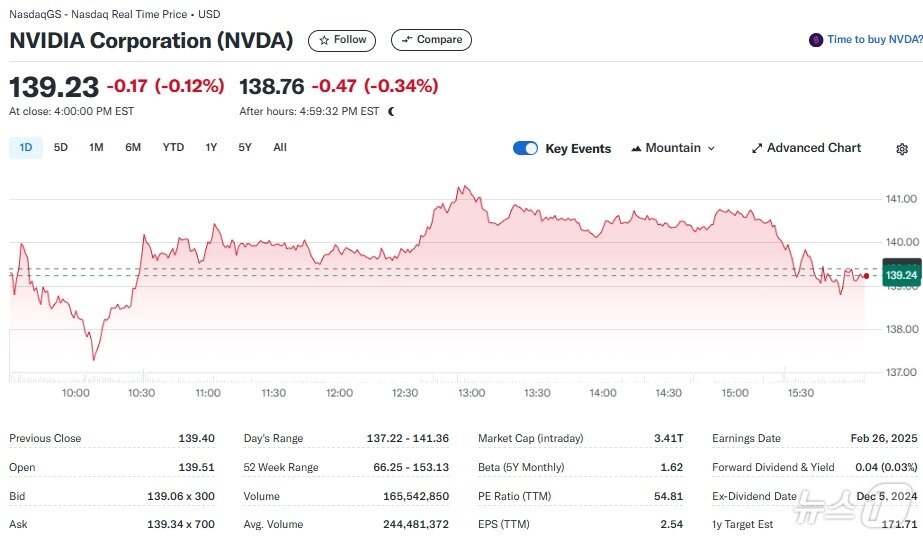The width and height of the screenshot is (923, 540).
Task: Open chart settings gear icon
Action: point(902,149)
